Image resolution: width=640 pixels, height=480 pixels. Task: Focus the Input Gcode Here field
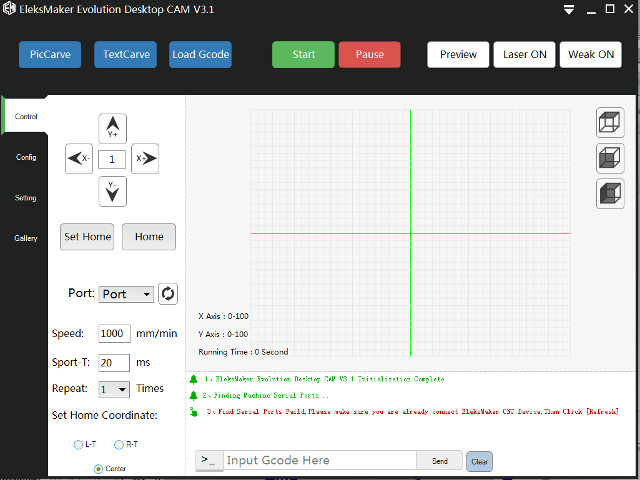click(320, 460)
